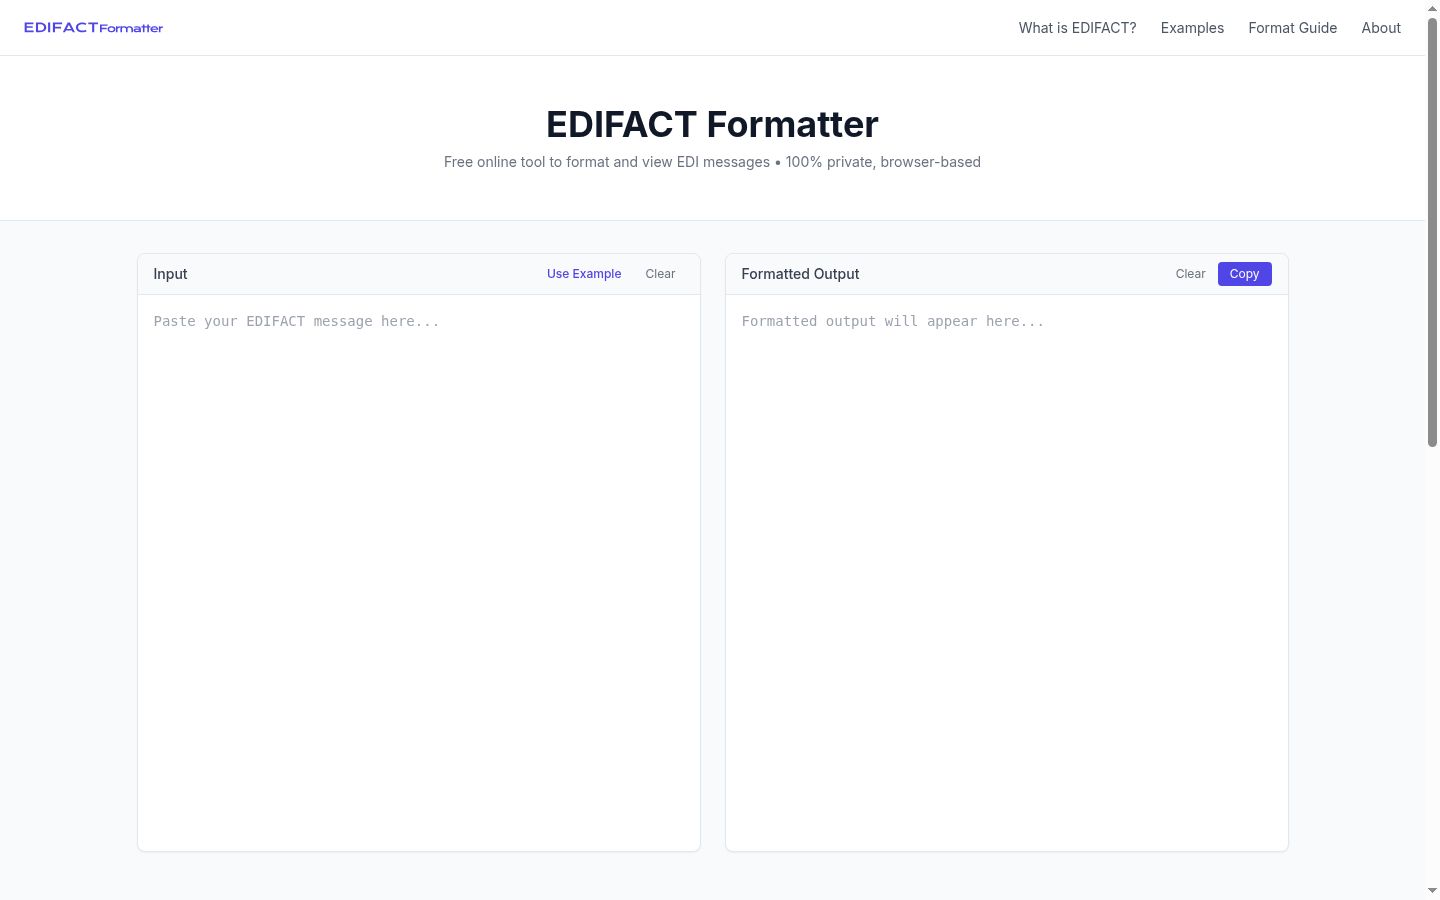Click the Formatted Output panel title
The height and width of the screenshot is (900, 1440).
point(800,274)
